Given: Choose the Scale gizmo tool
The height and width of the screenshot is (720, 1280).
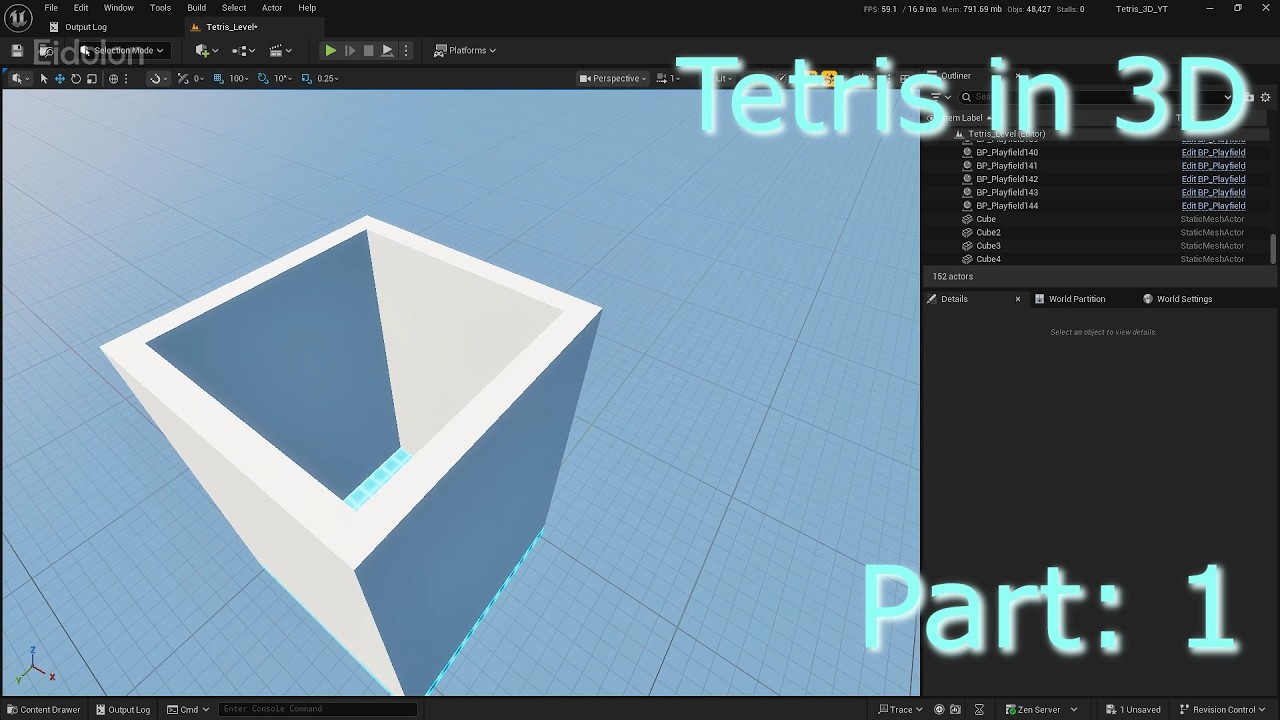Looking at the screenshot, I should point(92,78).
